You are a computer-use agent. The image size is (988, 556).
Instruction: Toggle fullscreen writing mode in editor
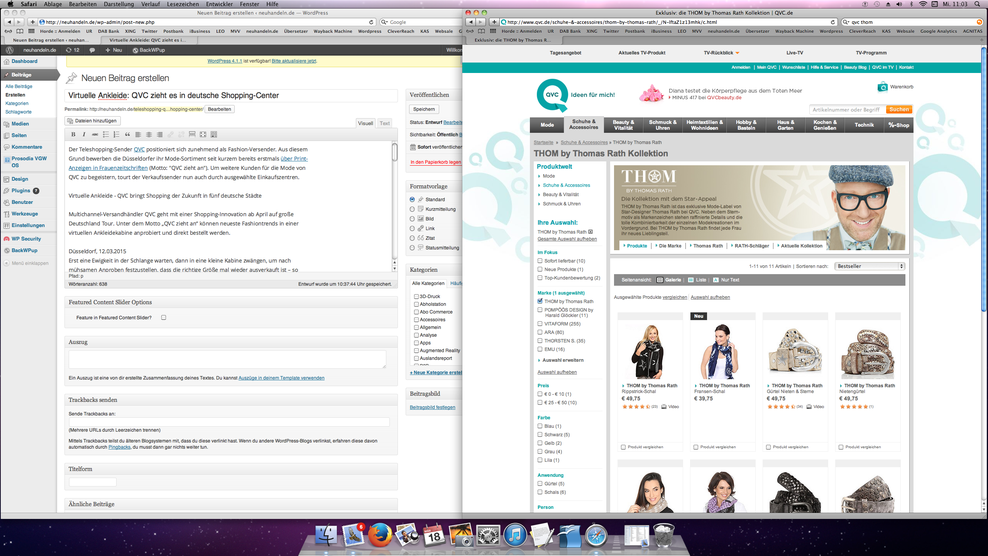point(203,134)
